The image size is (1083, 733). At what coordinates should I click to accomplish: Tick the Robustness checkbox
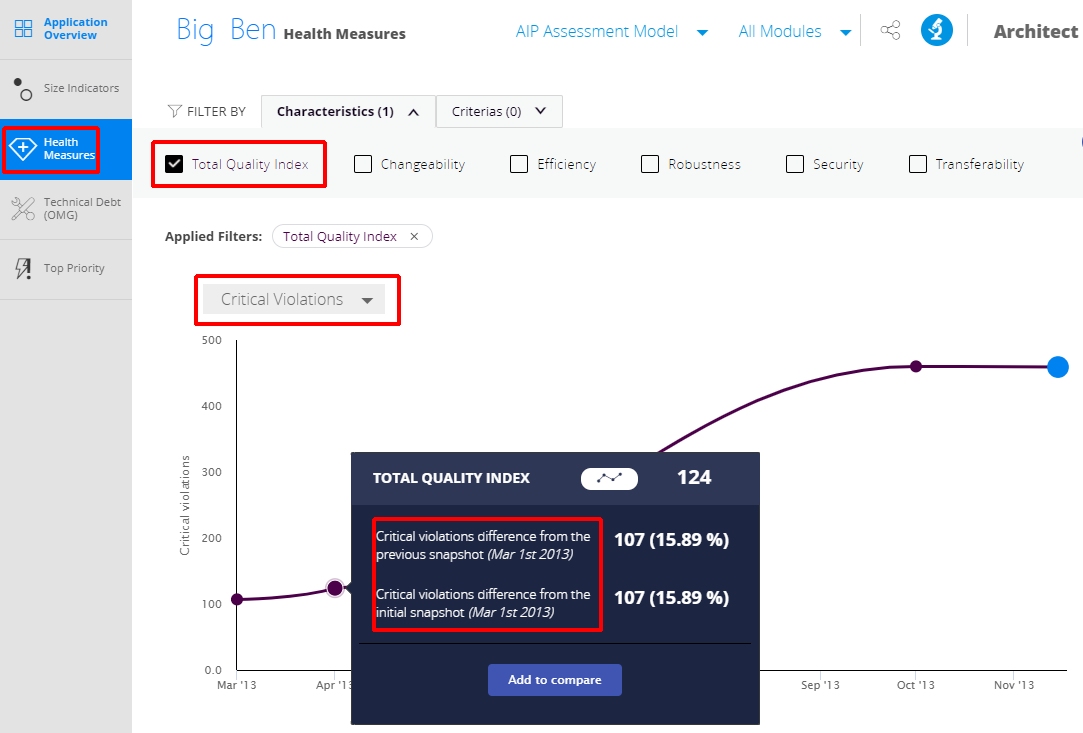[x=650, y=164]
